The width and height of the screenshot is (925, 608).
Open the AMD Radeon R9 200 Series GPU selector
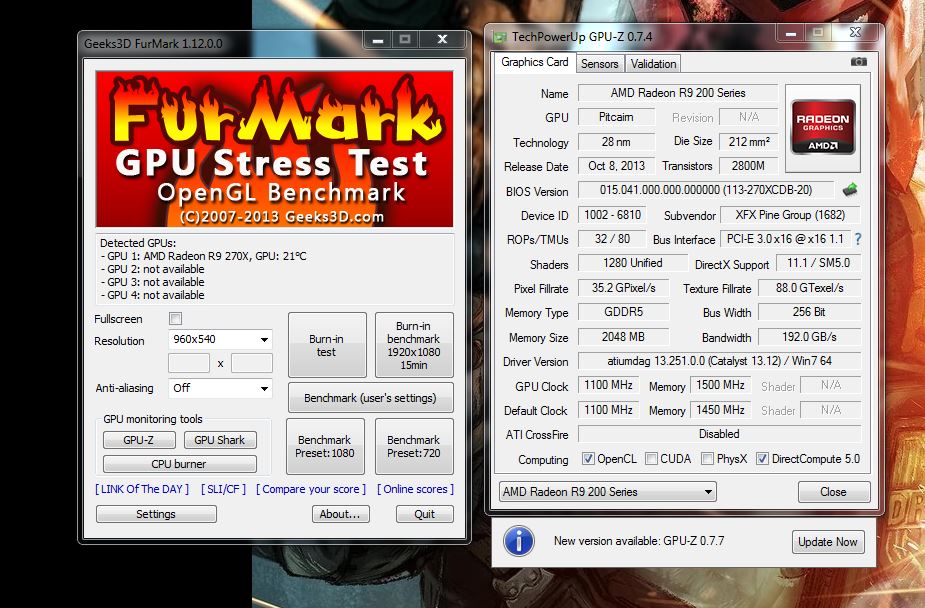tap(608, 492)
